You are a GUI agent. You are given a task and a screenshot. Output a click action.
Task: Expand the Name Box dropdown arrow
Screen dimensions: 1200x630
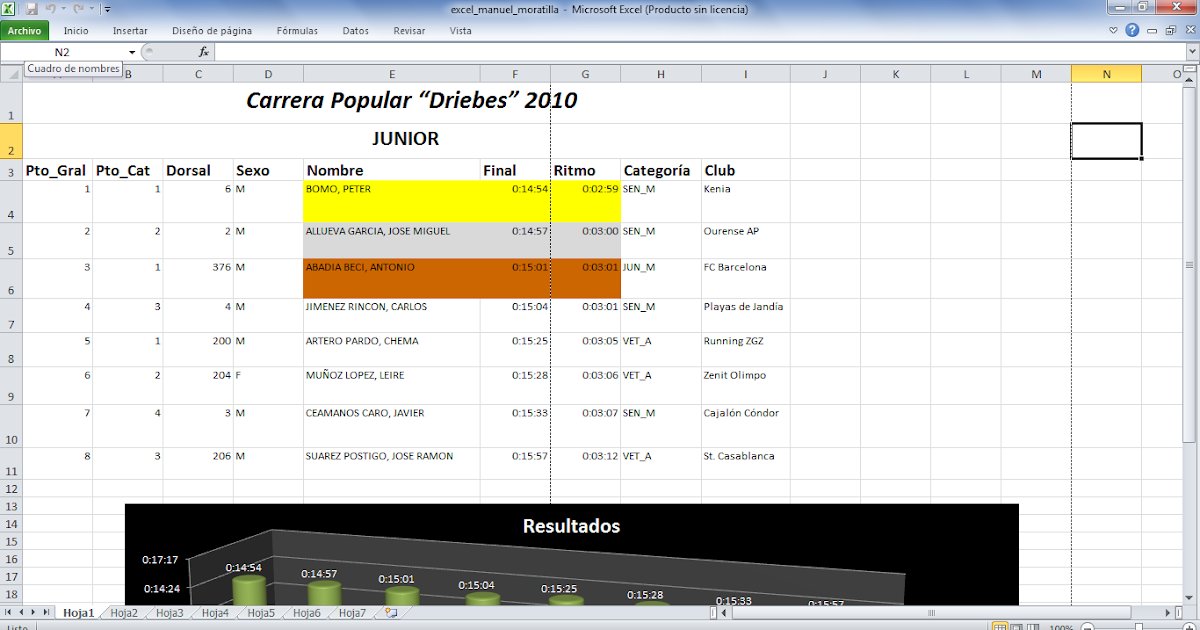pos(132,52)
